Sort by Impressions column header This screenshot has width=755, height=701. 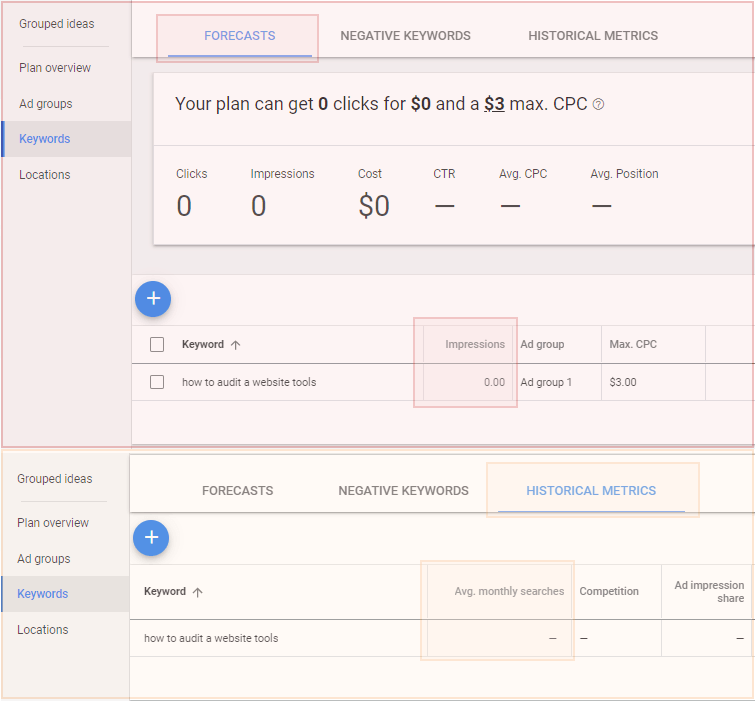click(x=475, y=344)
